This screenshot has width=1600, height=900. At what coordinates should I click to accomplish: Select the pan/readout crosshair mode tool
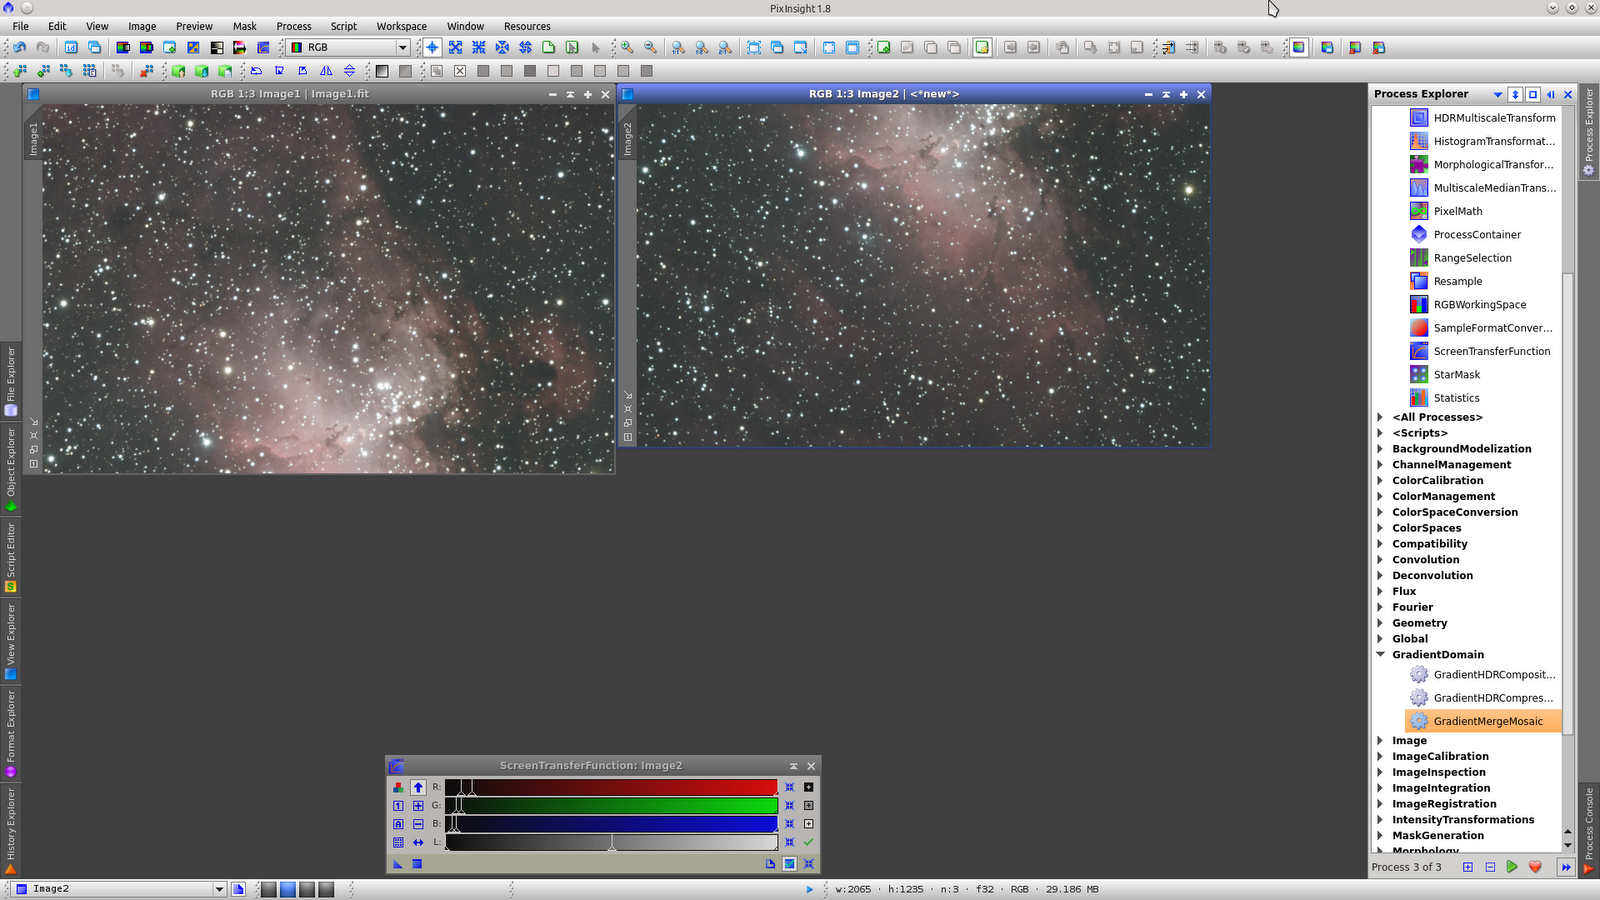pos(432,47)
